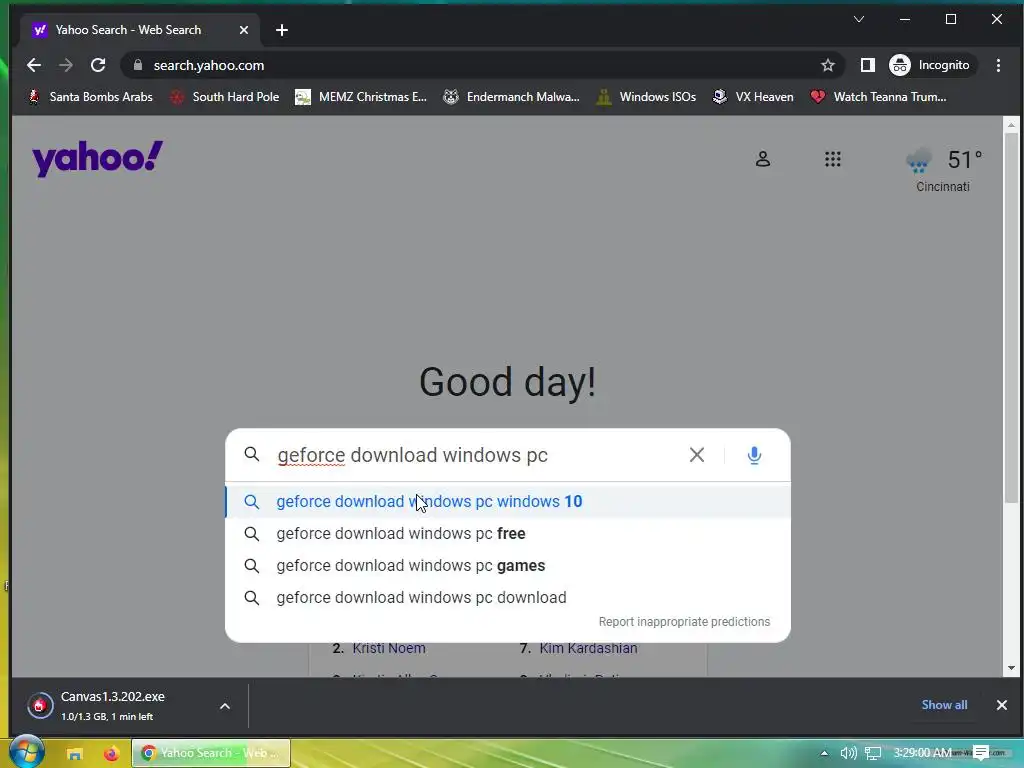Open Chrome's three-dot menu
Viewport: 1024px width, 768px height.
click(998, 65)
